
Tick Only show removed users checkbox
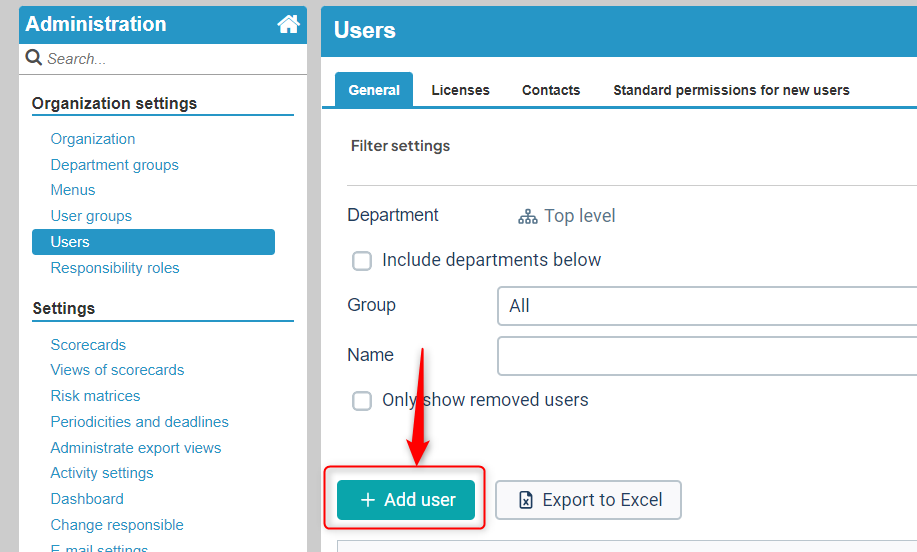pos(362,401)
